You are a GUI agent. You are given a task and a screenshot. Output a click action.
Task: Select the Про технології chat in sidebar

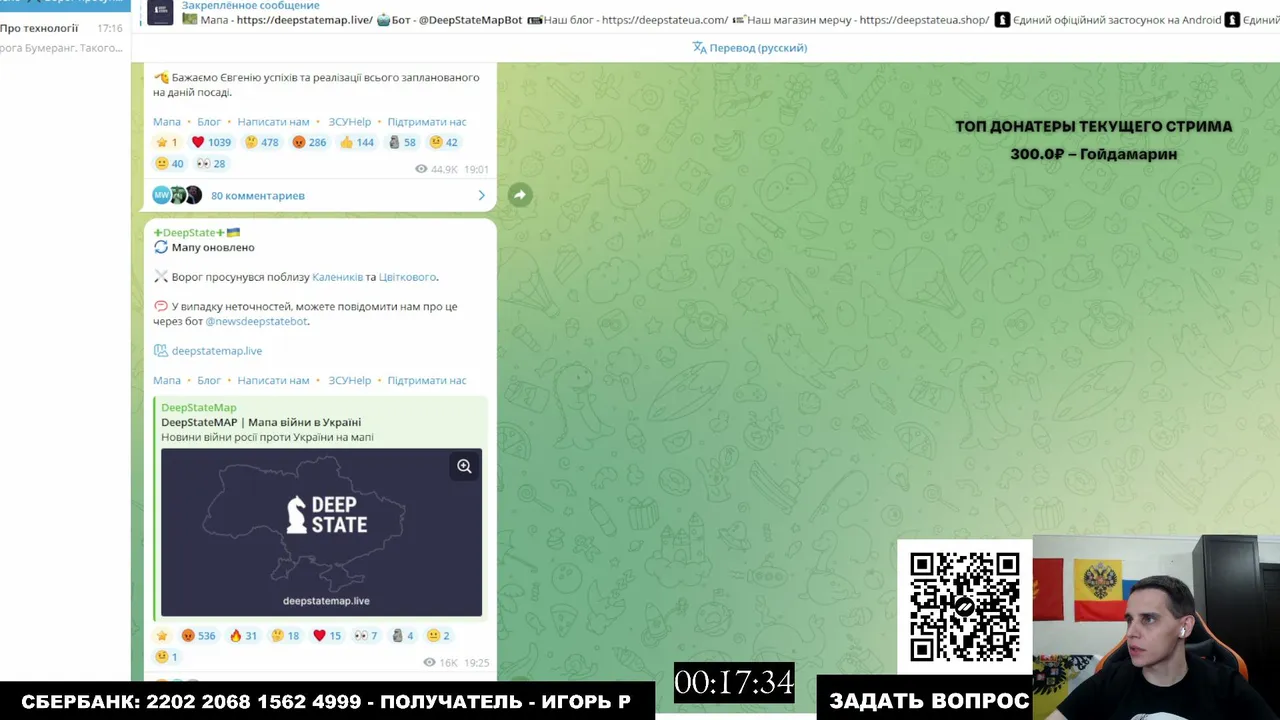click(65, 37)
